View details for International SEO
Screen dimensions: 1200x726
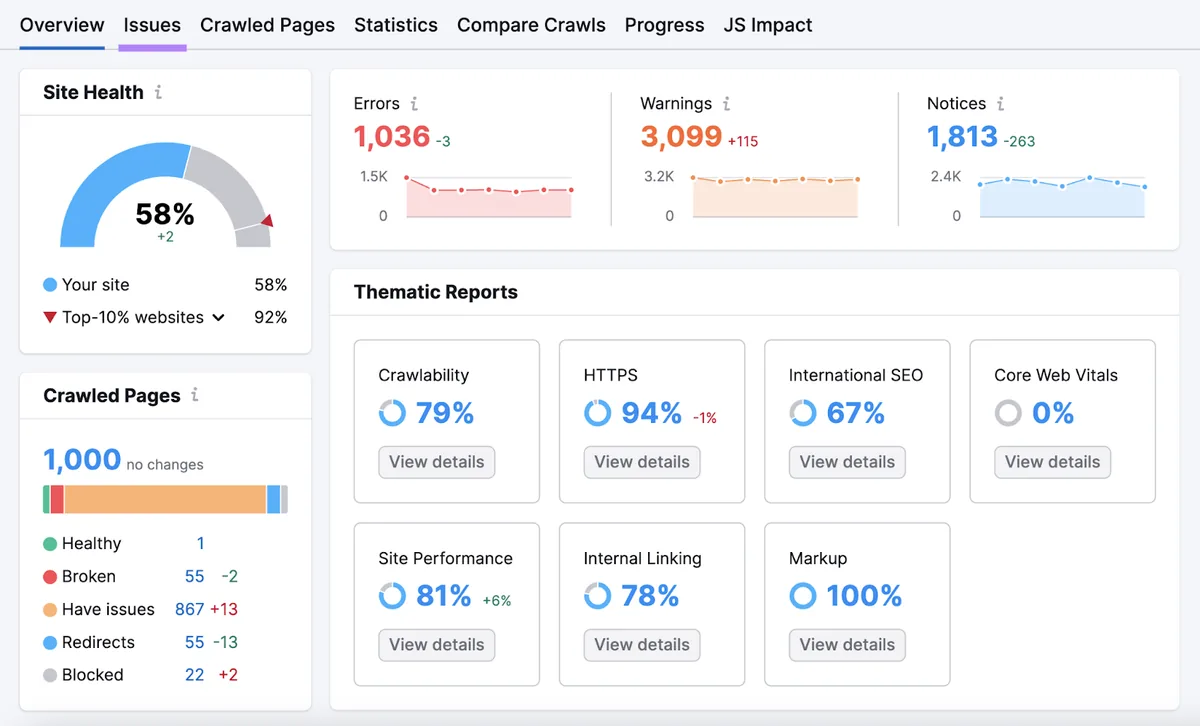pos(847,462)
